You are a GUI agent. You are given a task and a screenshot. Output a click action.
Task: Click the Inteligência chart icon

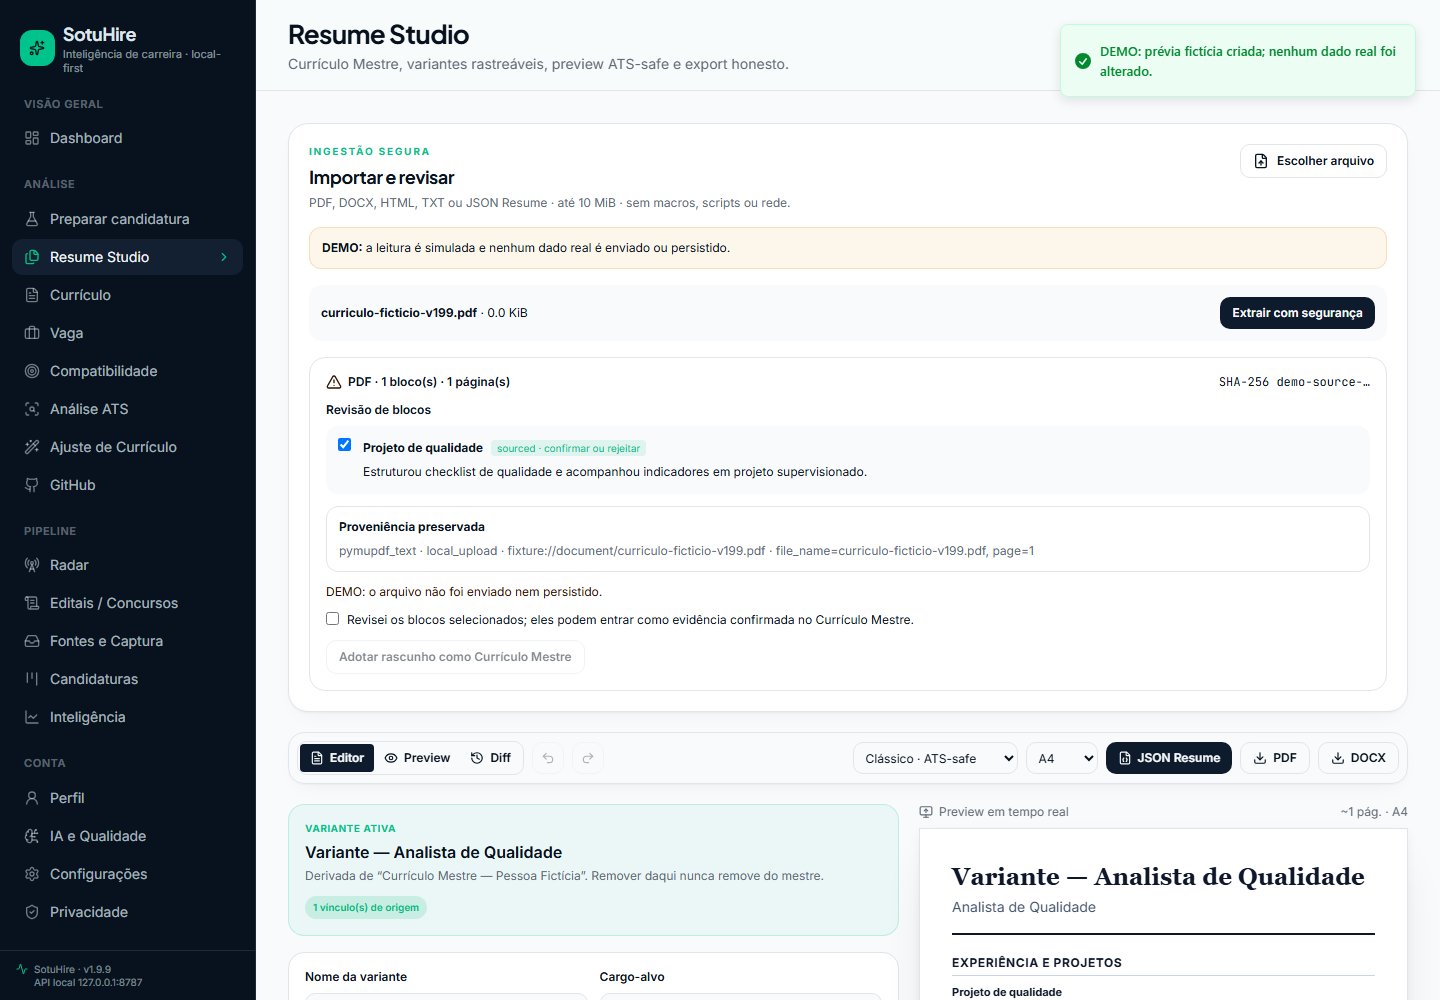click(32, 717)
